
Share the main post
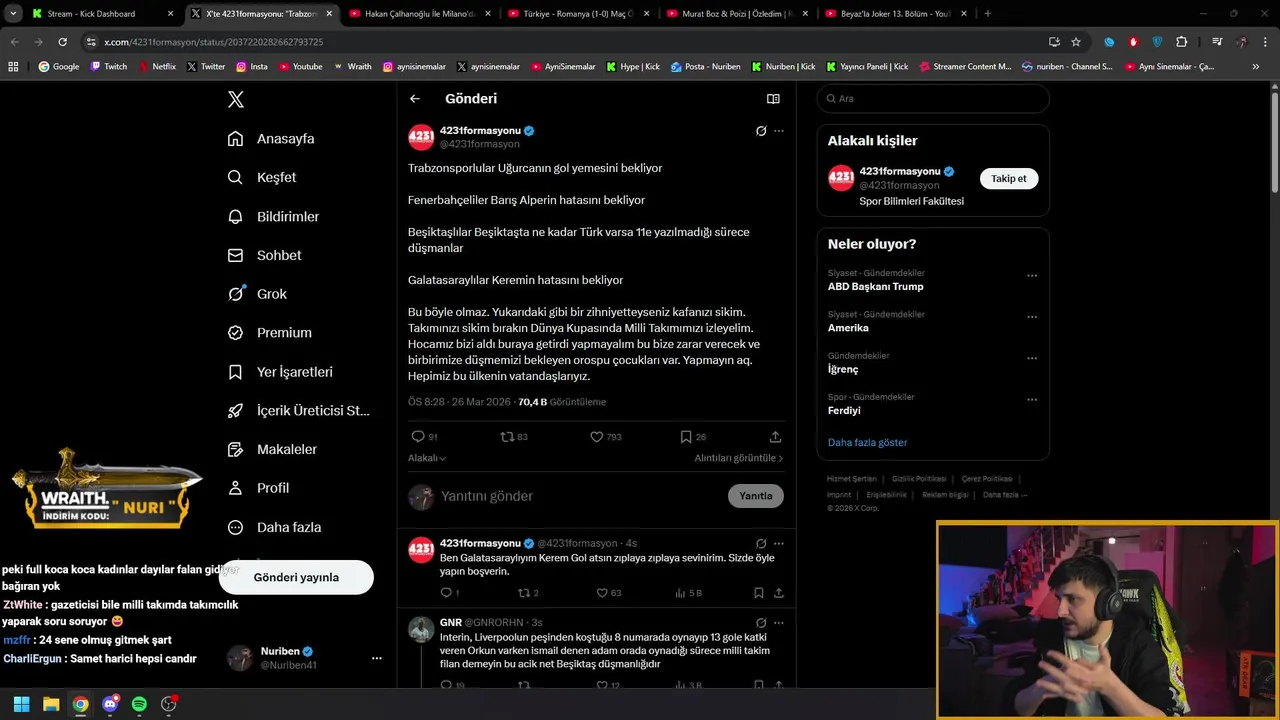click(x=775, y=437)
